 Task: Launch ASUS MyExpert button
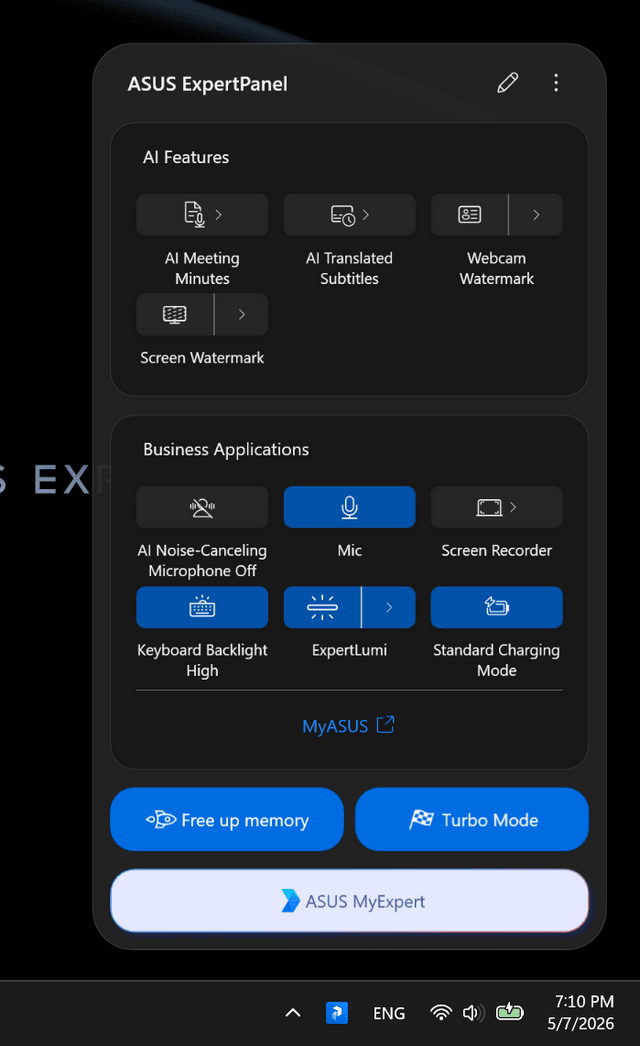[x=350, y=901]
